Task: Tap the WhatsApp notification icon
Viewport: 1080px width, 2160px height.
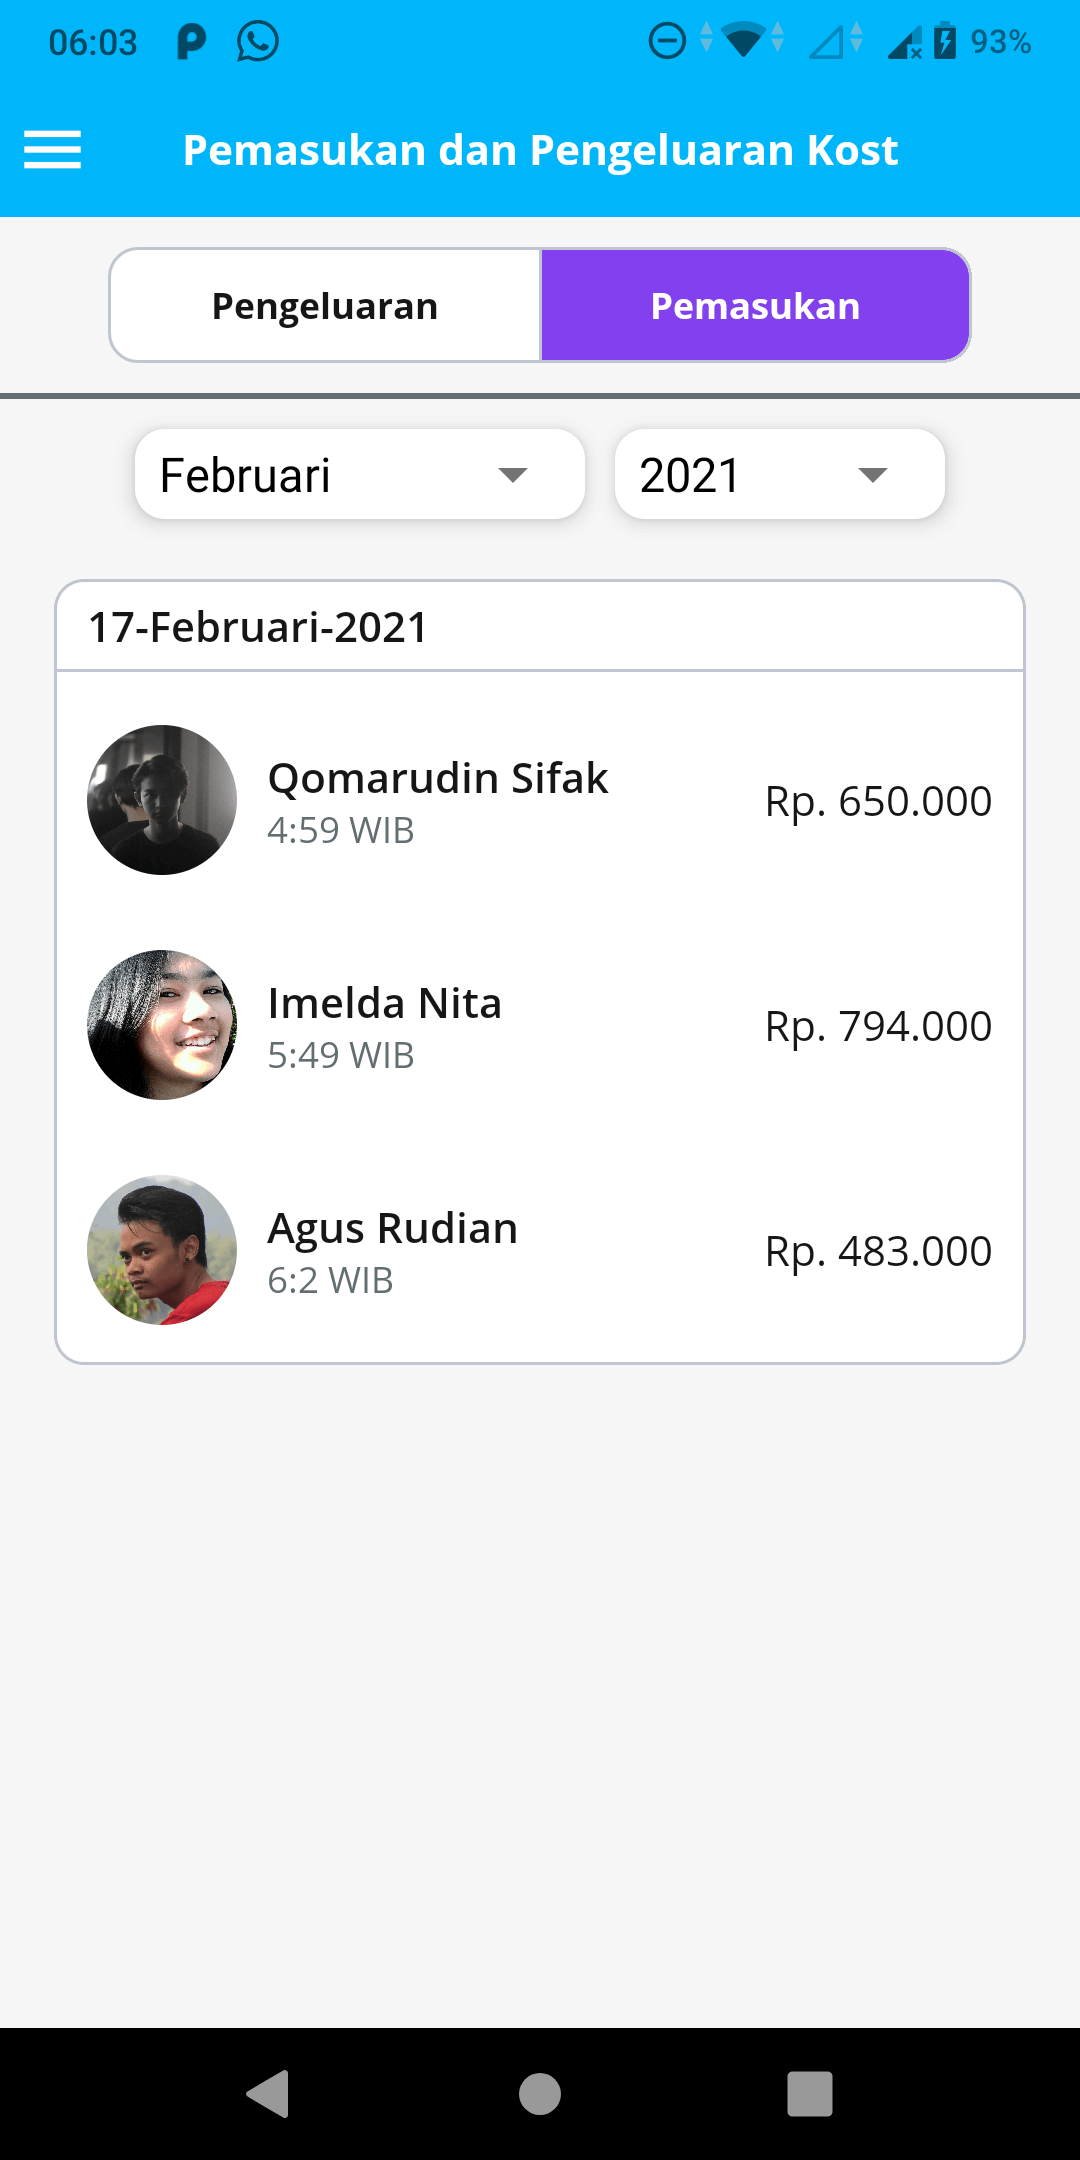Action: 258,42
